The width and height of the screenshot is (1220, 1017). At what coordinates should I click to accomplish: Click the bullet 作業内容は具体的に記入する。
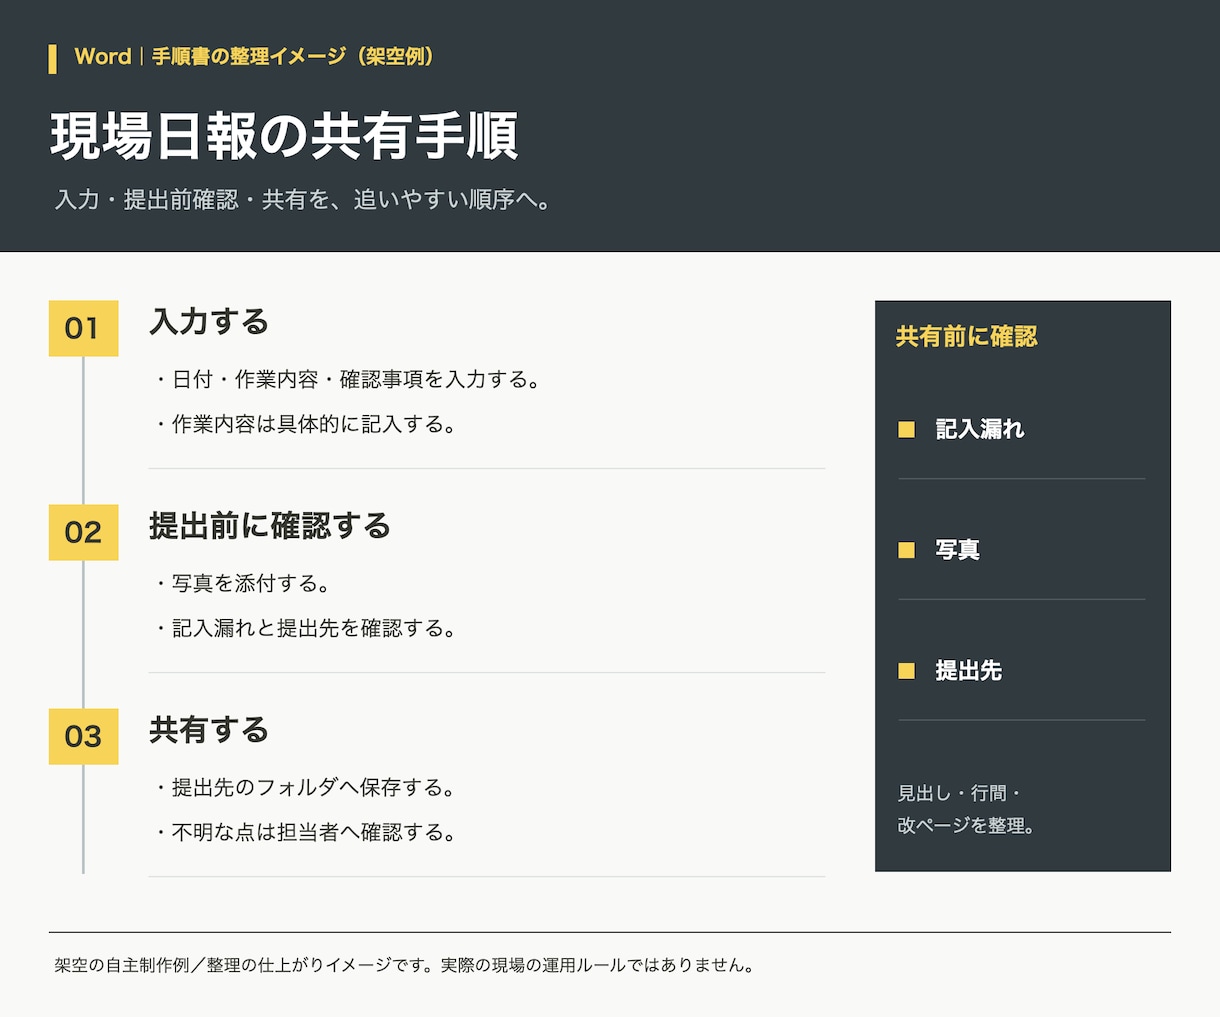[304, 424]
